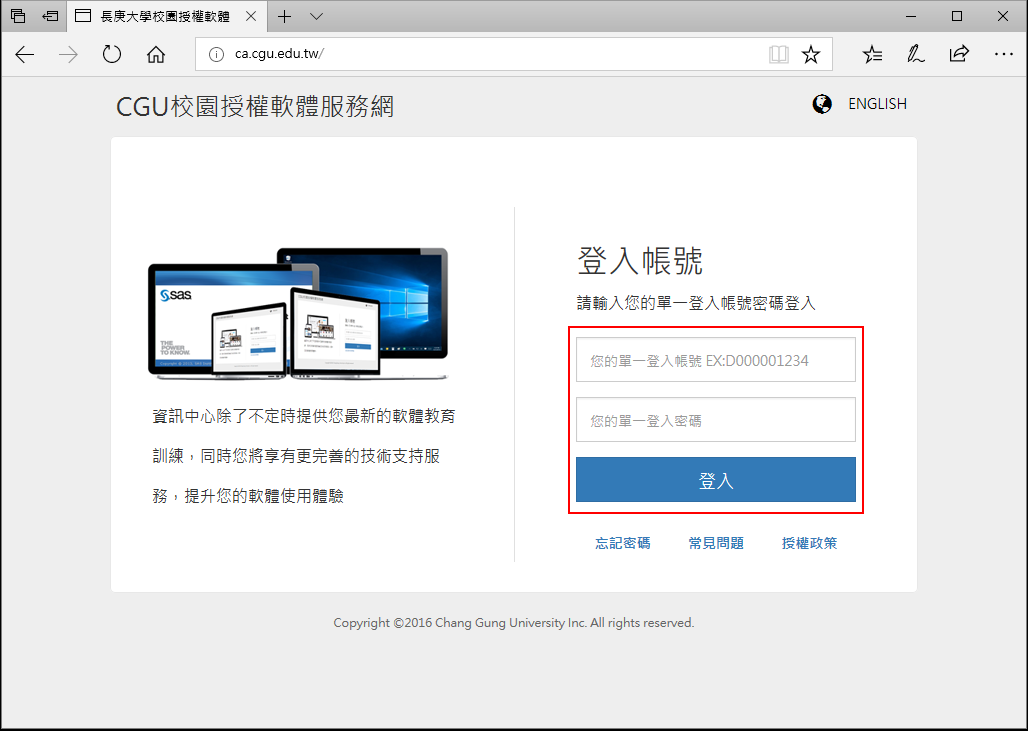Open Reading view book icon
Image resolution: width=1028 pixels, height=731 pixels.
(x=778, y=55)
